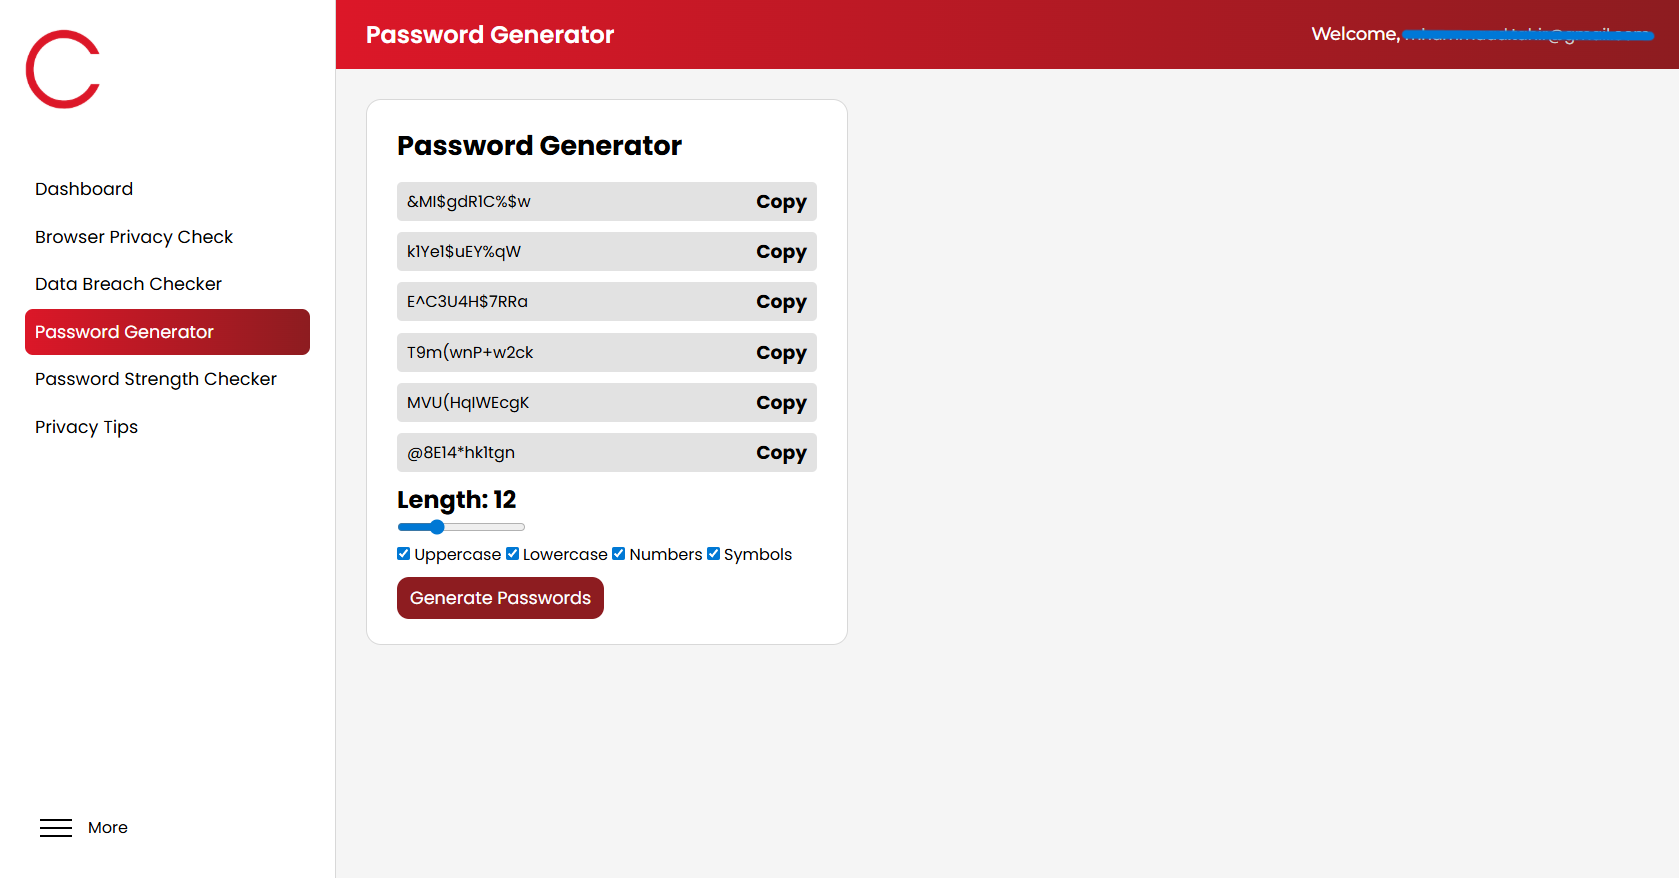Toggle the Uppercase checkbox
The height and width of the screenshot is (878, 1679).
(x=404, y=554)
